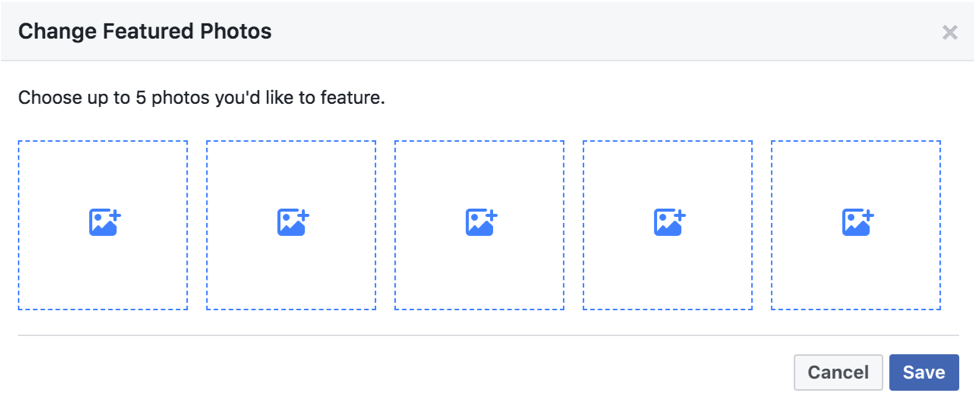Click the plus sign on the rightmost photo icon
The height and width of the screenshot is (404, 974).
point(868,215)
